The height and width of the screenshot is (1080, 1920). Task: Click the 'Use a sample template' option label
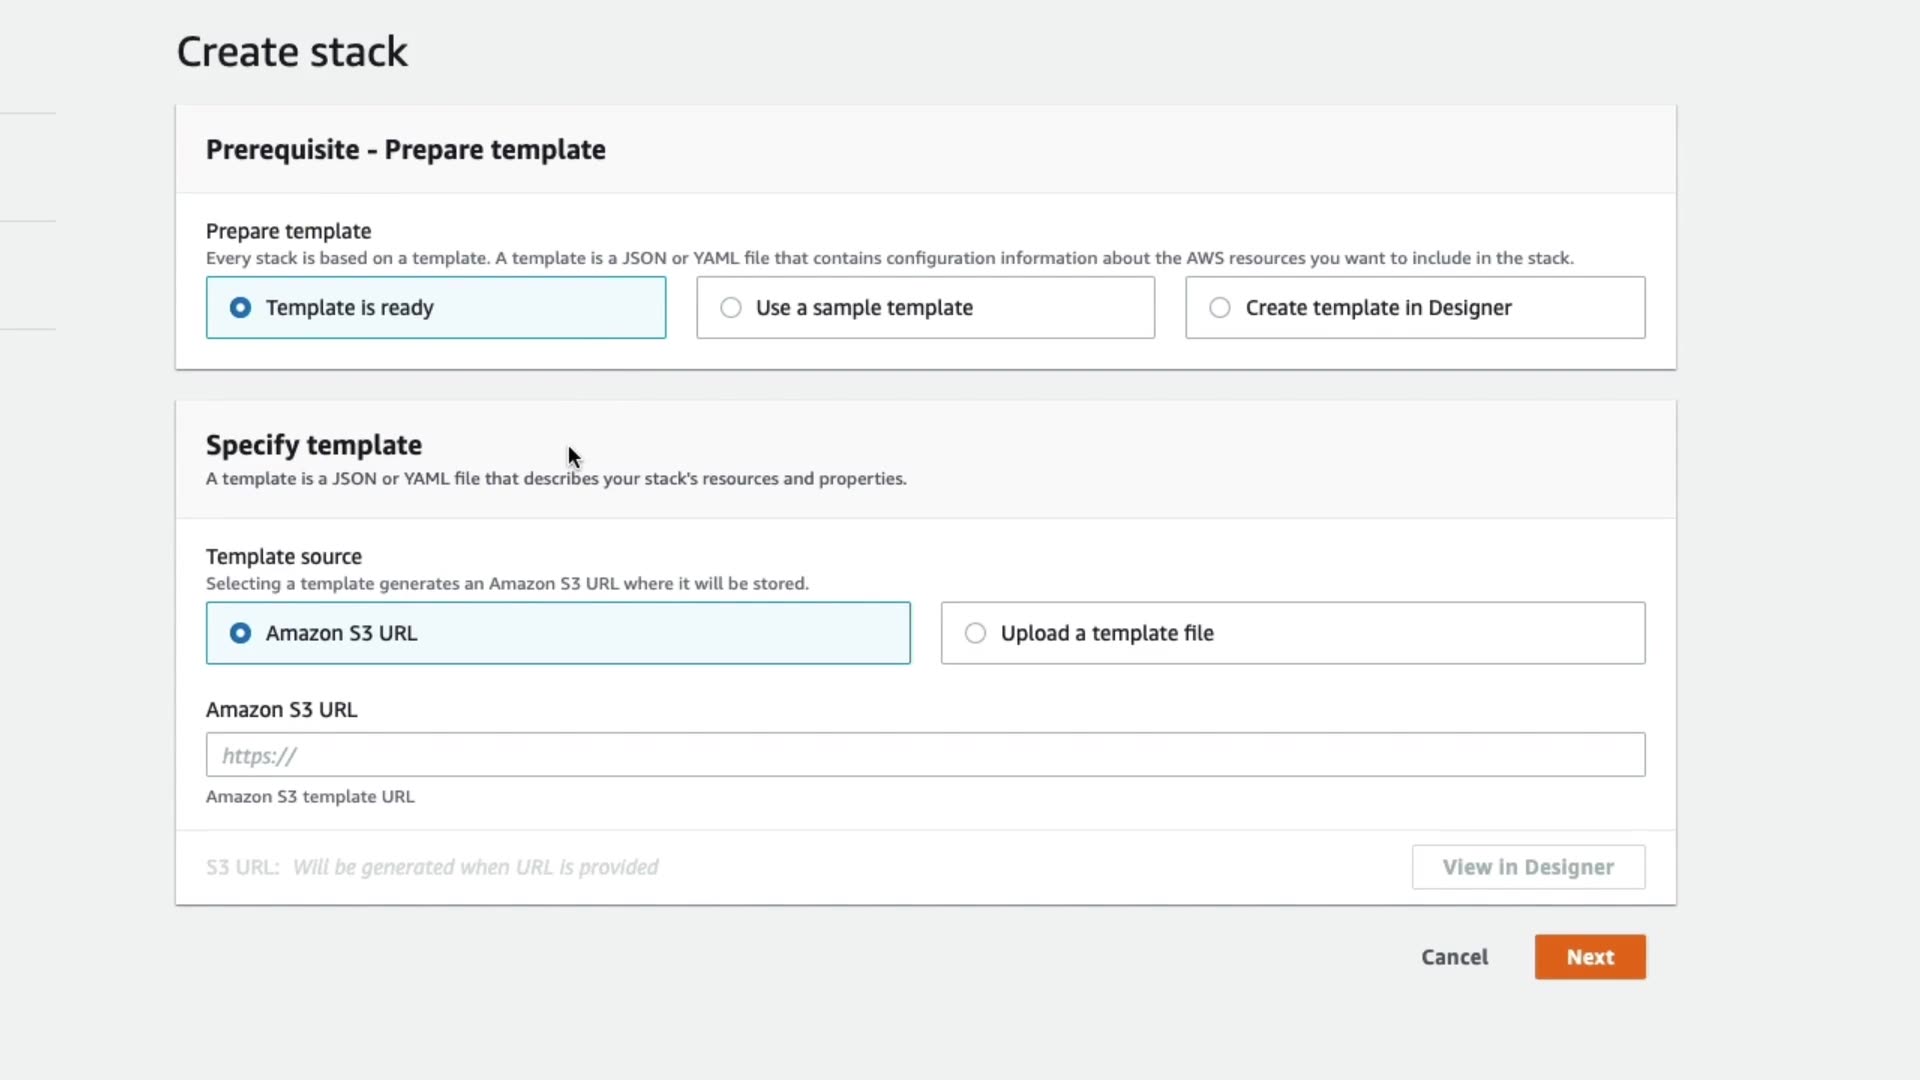click(x=864, y=308)
